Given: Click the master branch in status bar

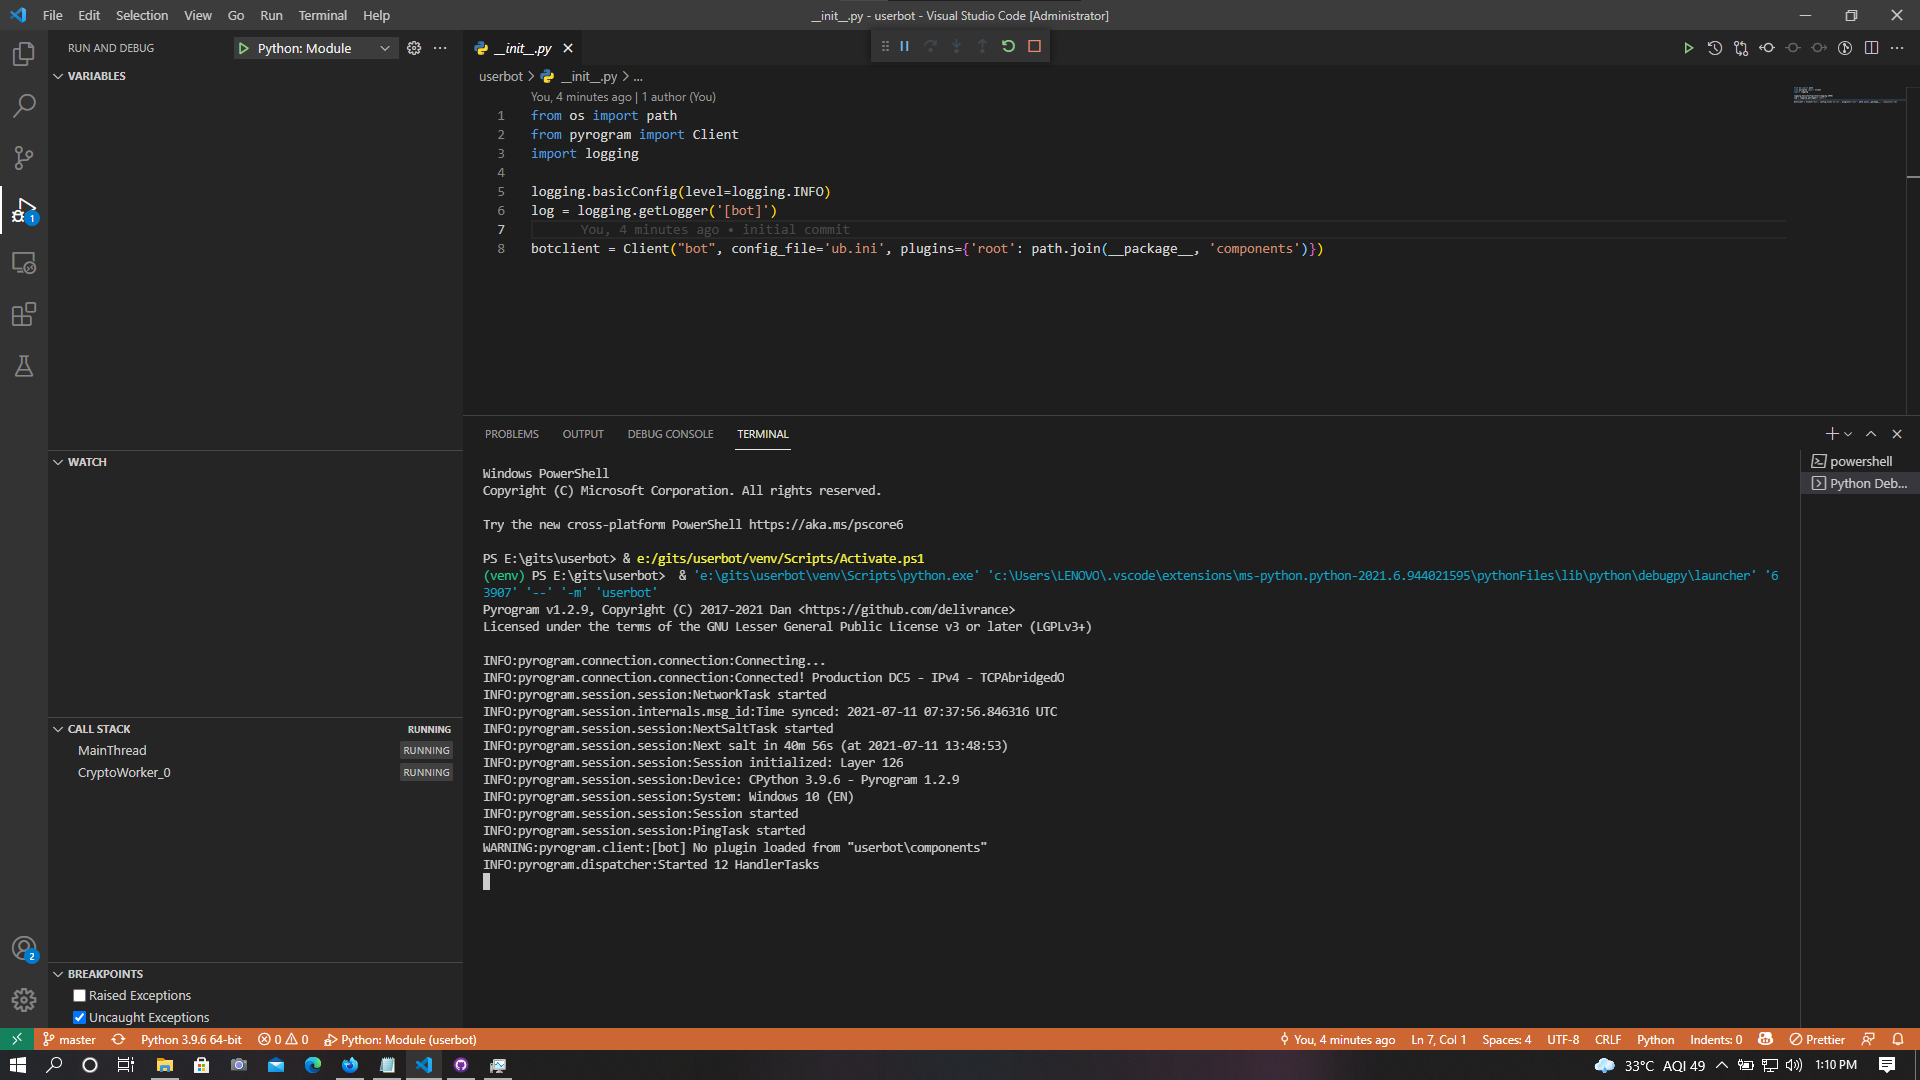Looking at the screenshot, I should (70, 1039).
